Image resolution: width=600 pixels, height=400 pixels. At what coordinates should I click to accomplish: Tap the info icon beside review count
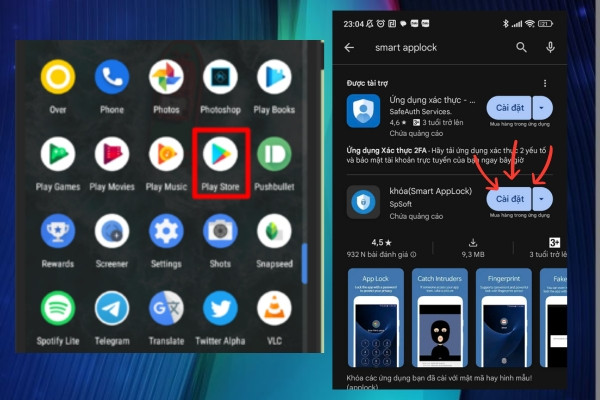(413, 255)
